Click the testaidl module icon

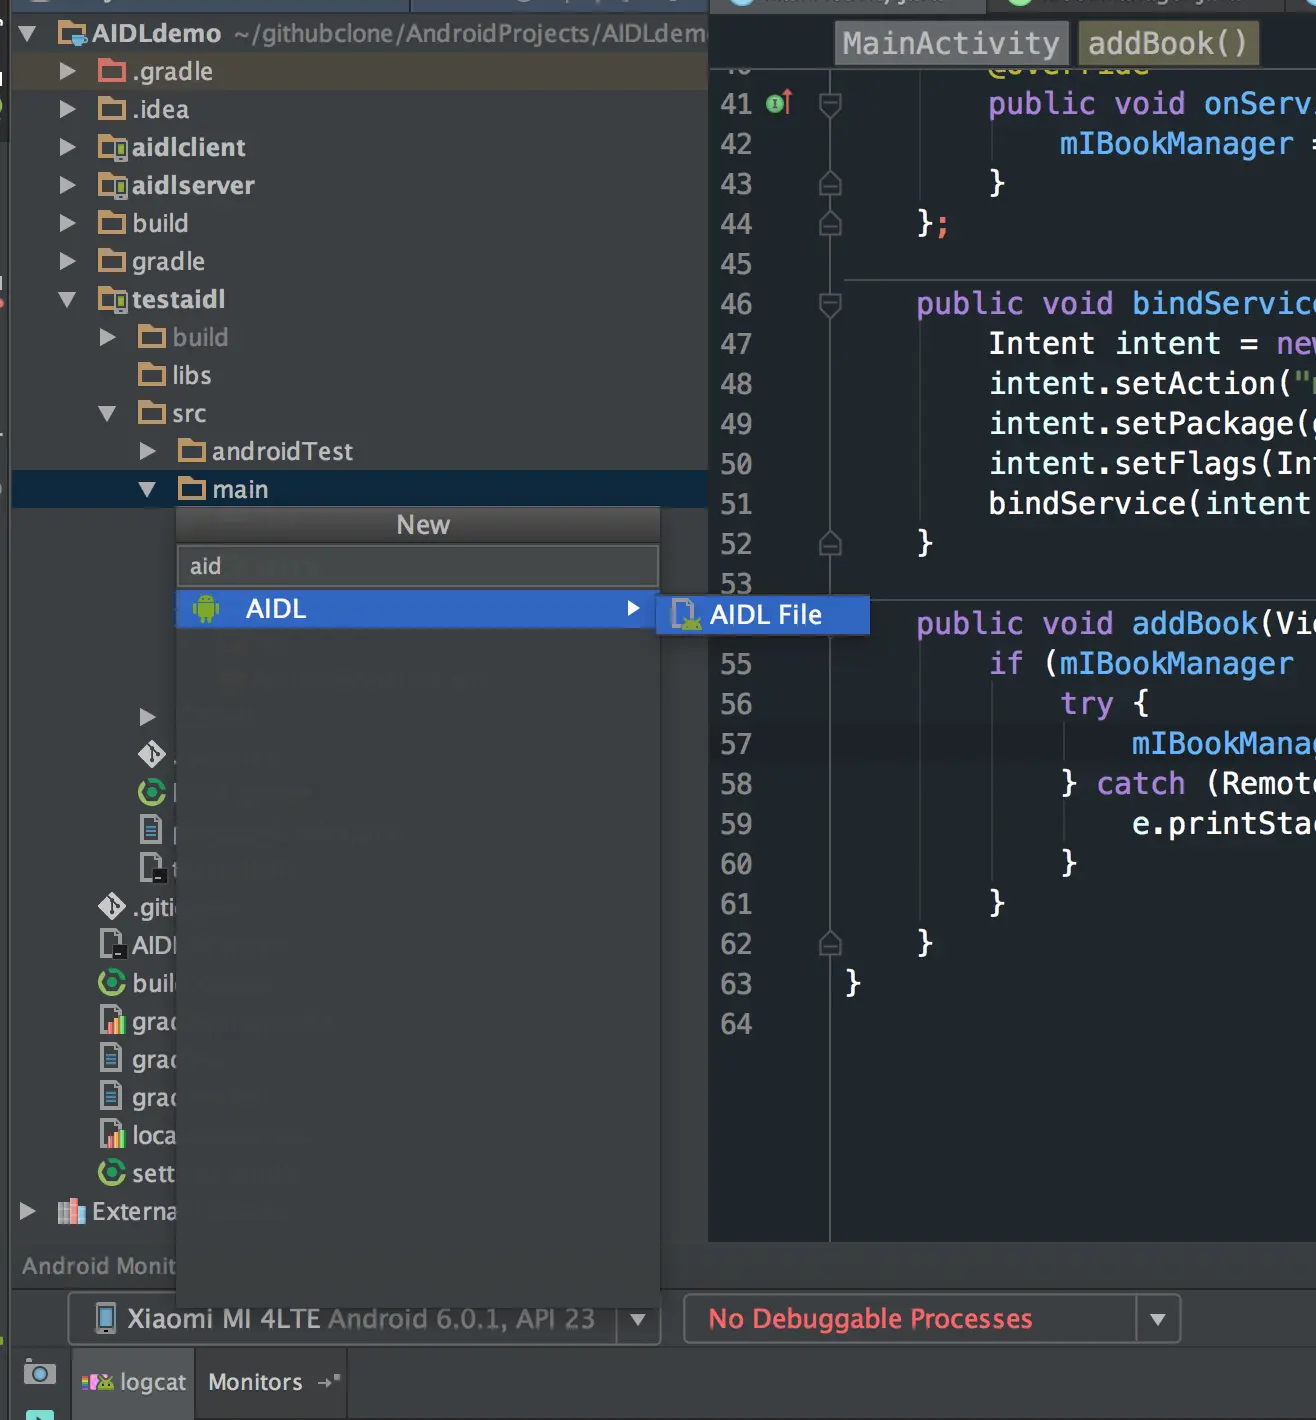[113, 300]
